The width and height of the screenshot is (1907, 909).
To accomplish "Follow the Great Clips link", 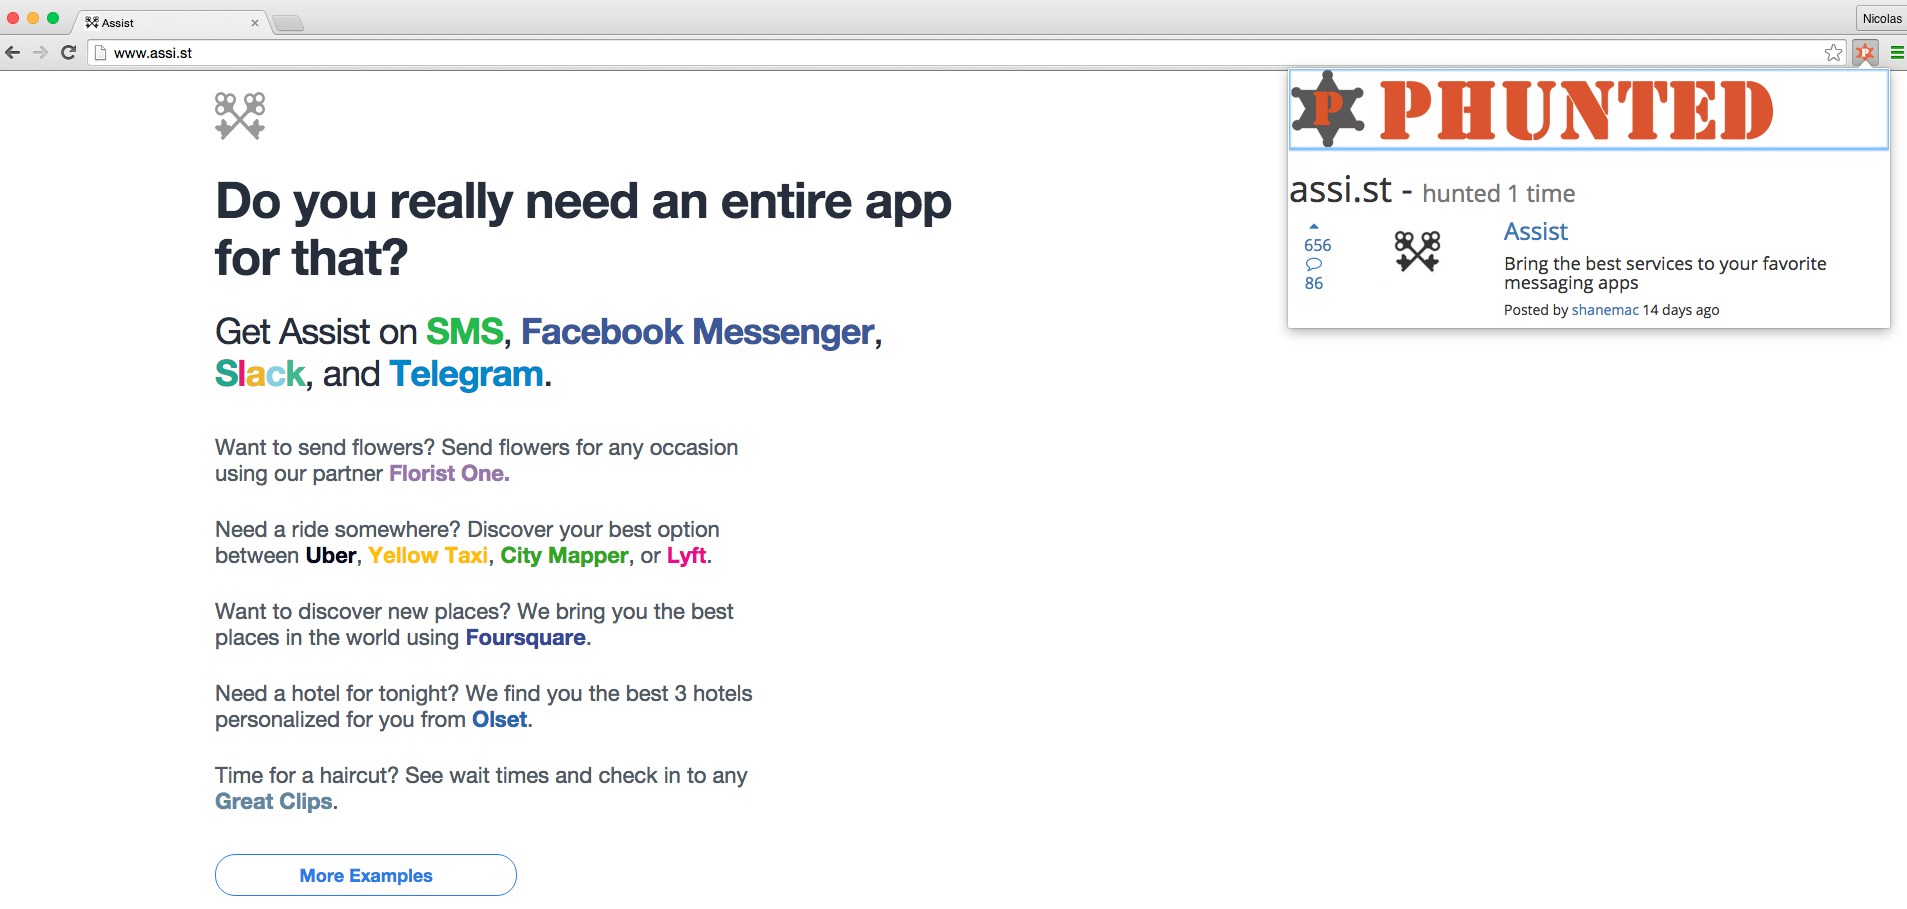I will pyautogui.click(x=274, y=801).
